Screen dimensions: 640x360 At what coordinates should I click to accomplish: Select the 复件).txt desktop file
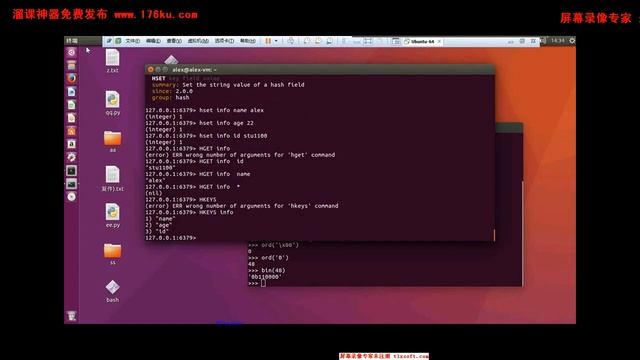112,178
